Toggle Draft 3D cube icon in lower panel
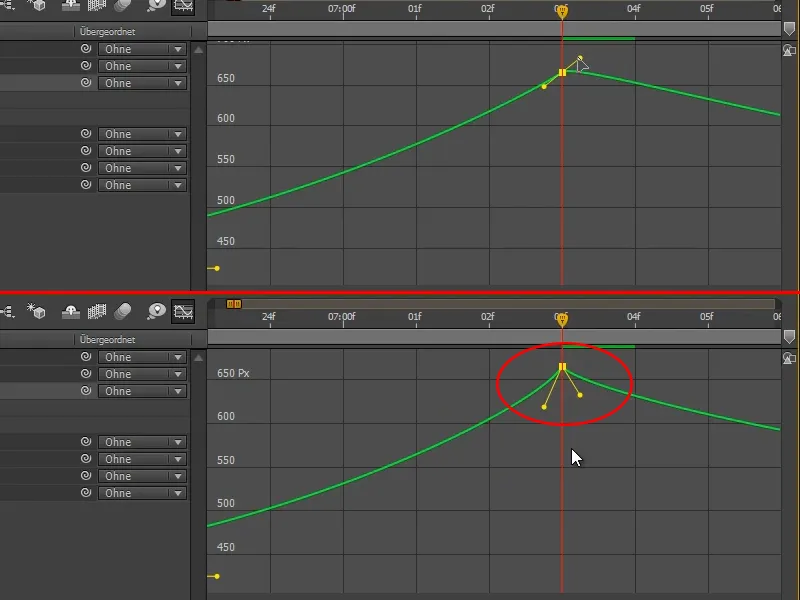 (36, 311)
